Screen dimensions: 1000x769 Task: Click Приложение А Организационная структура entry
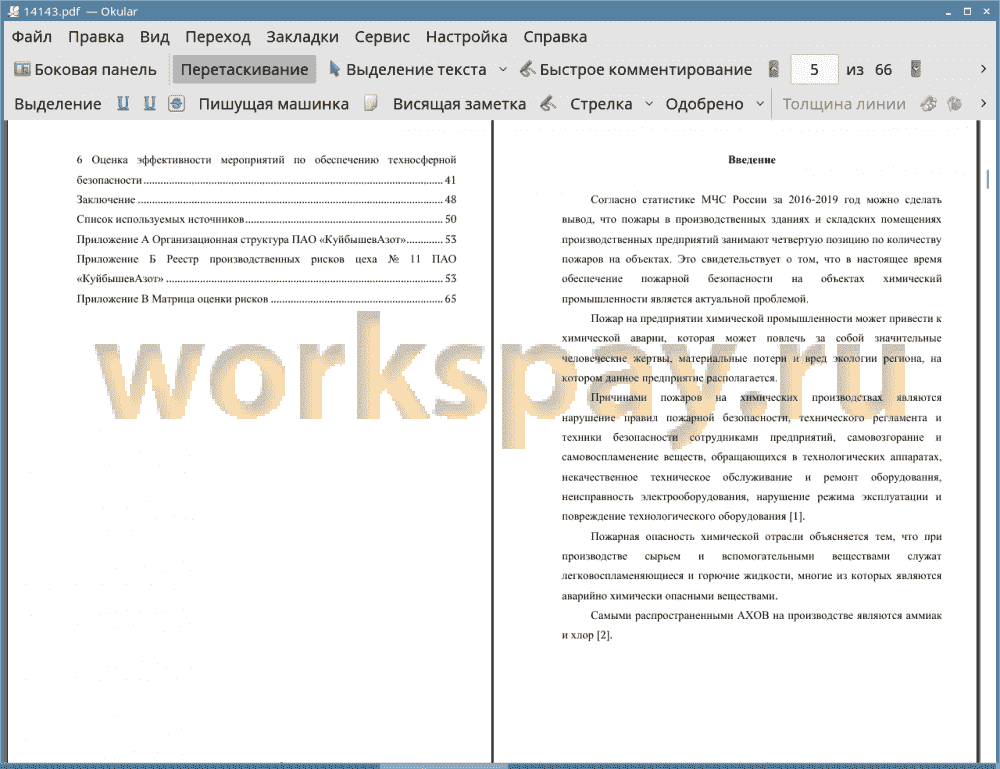click(x=266, y=240)
